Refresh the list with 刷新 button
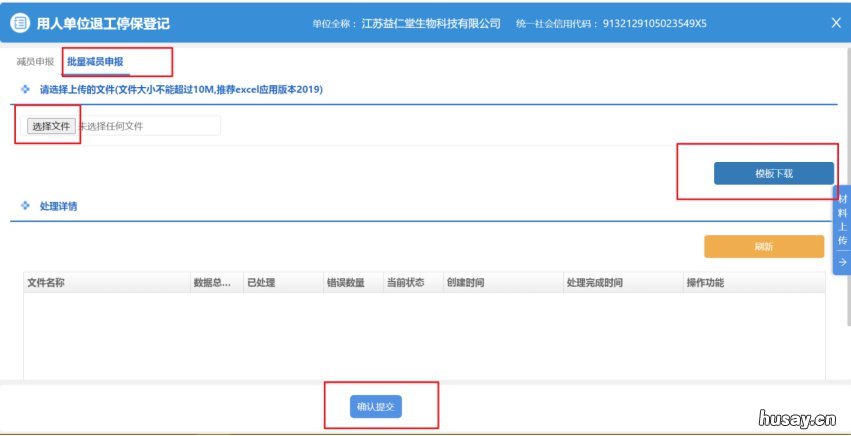The height and width of the screenshot is (436, 851). pos(764,247)
